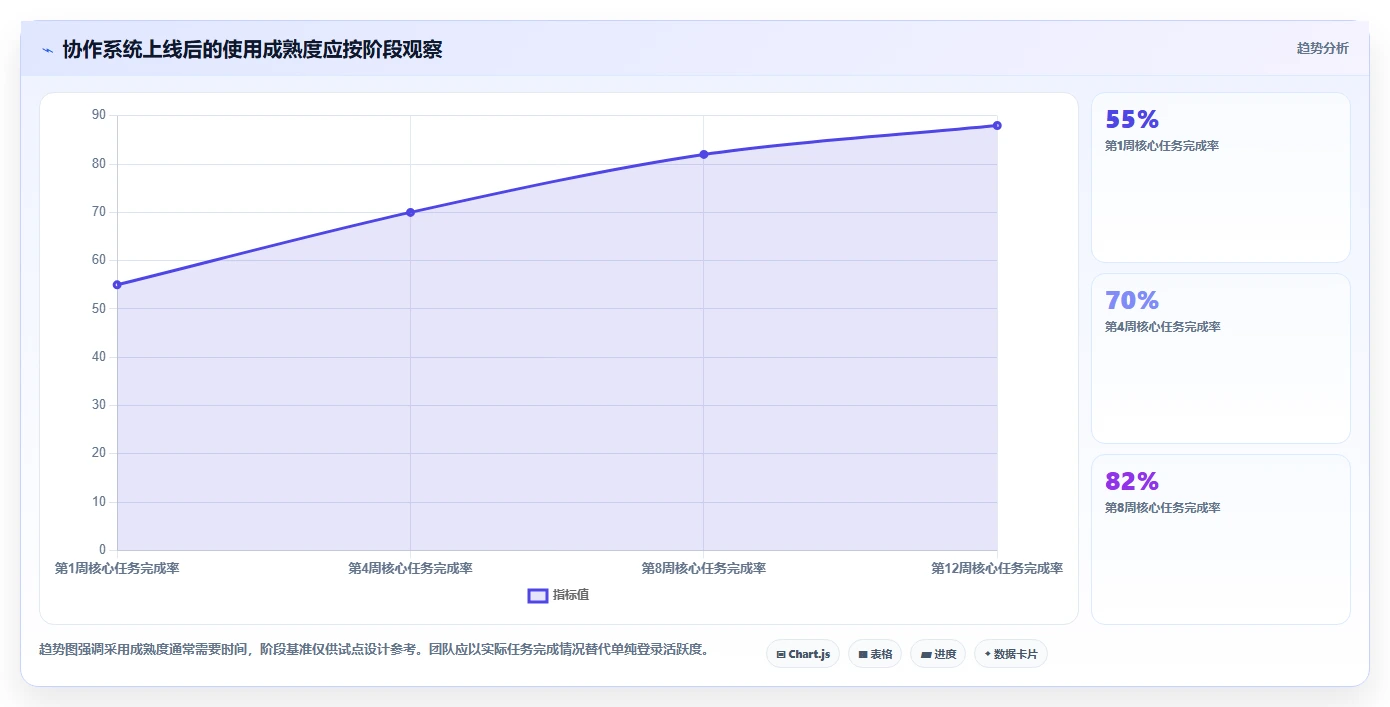This screenshot has width=1390, height=707.
Task: Click the footnote text about 趋势图
Action: [x=374, y=649]
